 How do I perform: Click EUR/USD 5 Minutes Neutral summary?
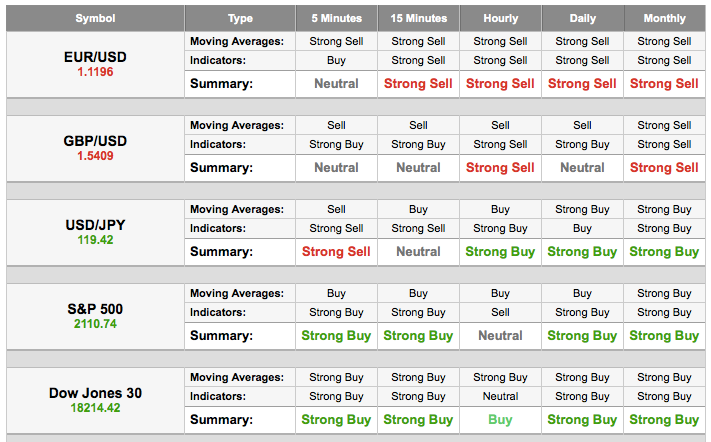[x=336, y=84]
